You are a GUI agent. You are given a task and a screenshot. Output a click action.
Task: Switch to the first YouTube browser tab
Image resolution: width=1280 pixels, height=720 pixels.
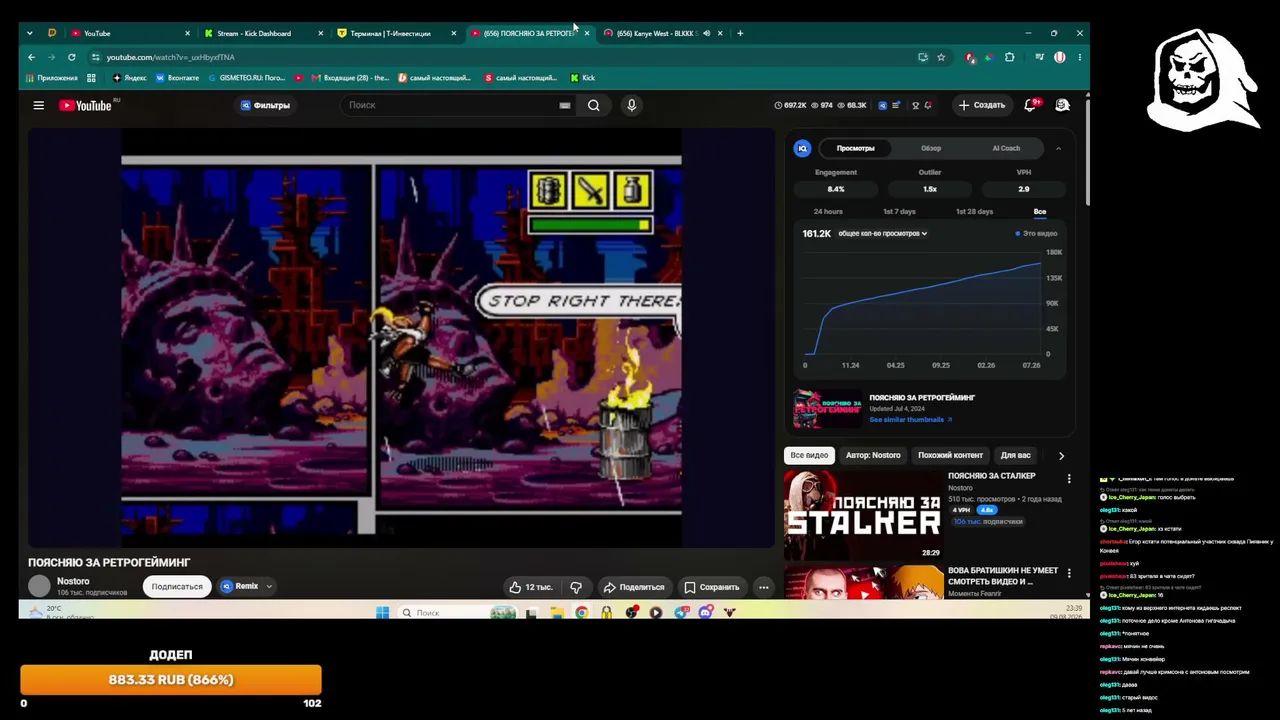coord(130,33)
